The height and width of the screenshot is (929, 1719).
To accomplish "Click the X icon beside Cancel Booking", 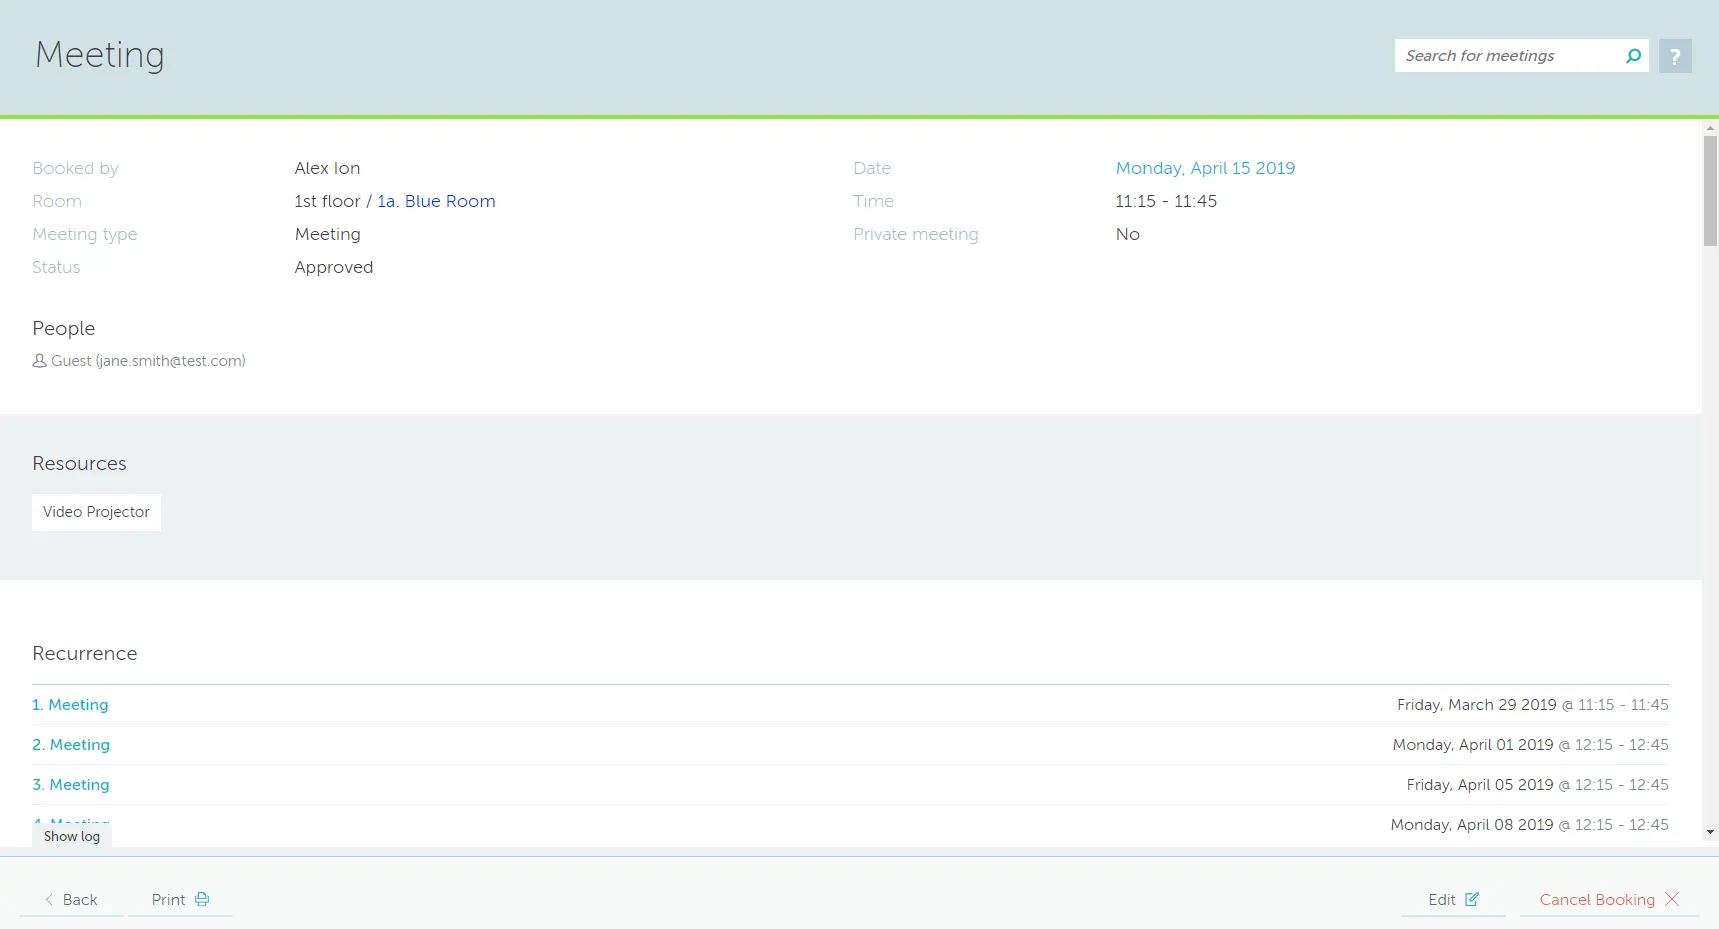I will (x=1672, y=899).
